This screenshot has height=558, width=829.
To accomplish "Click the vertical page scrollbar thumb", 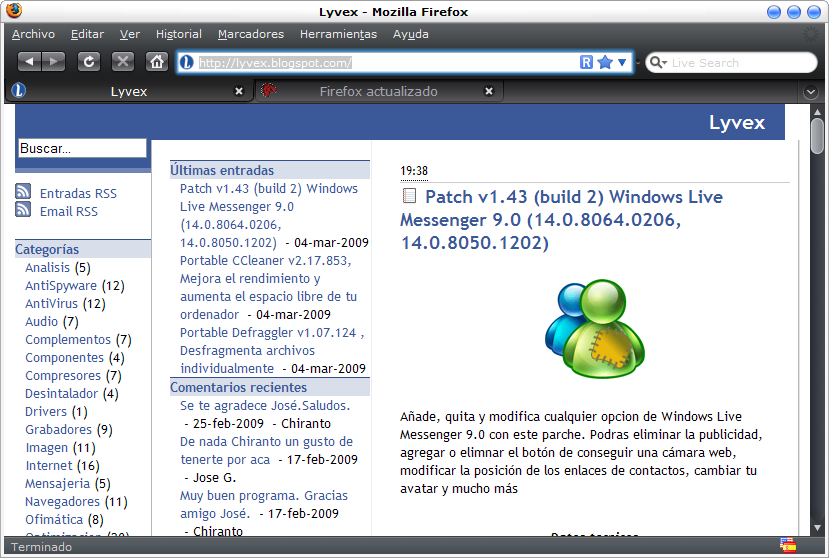I will pos(817,135).
